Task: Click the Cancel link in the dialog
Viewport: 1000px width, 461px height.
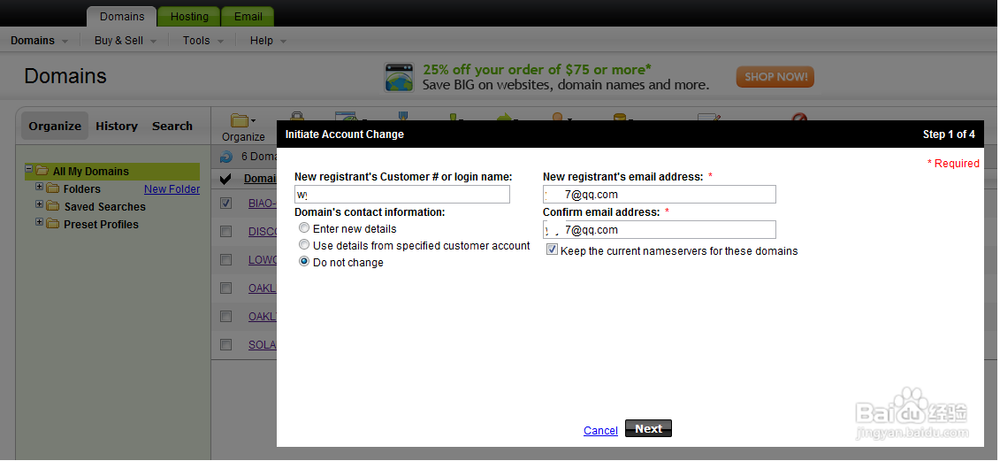Action: (601, 430)
